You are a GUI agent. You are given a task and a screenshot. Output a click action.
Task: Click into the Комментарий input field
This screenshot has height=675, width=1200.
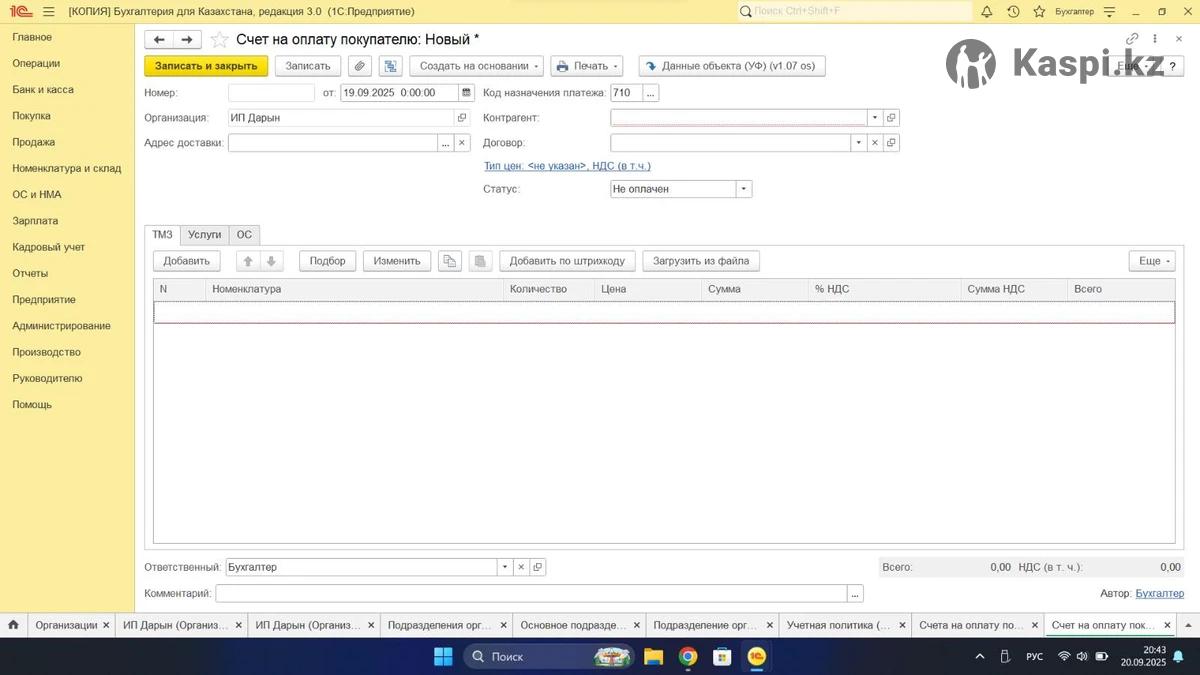click(x=530, y=594)
